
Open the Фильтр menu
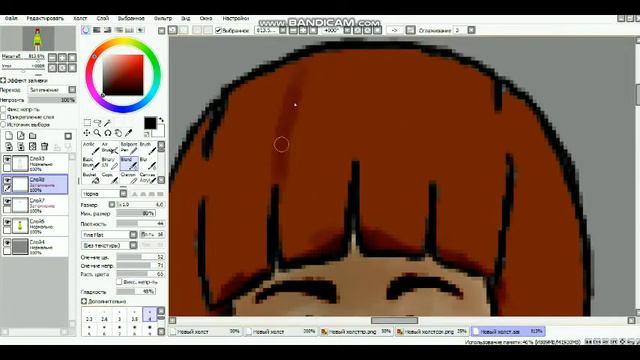tap(163, 18)
